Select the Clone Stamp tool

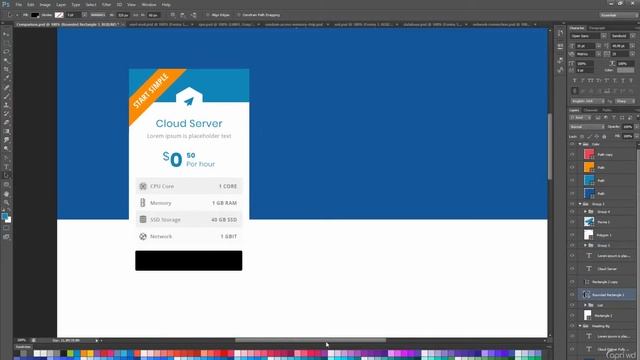point(6,105)
